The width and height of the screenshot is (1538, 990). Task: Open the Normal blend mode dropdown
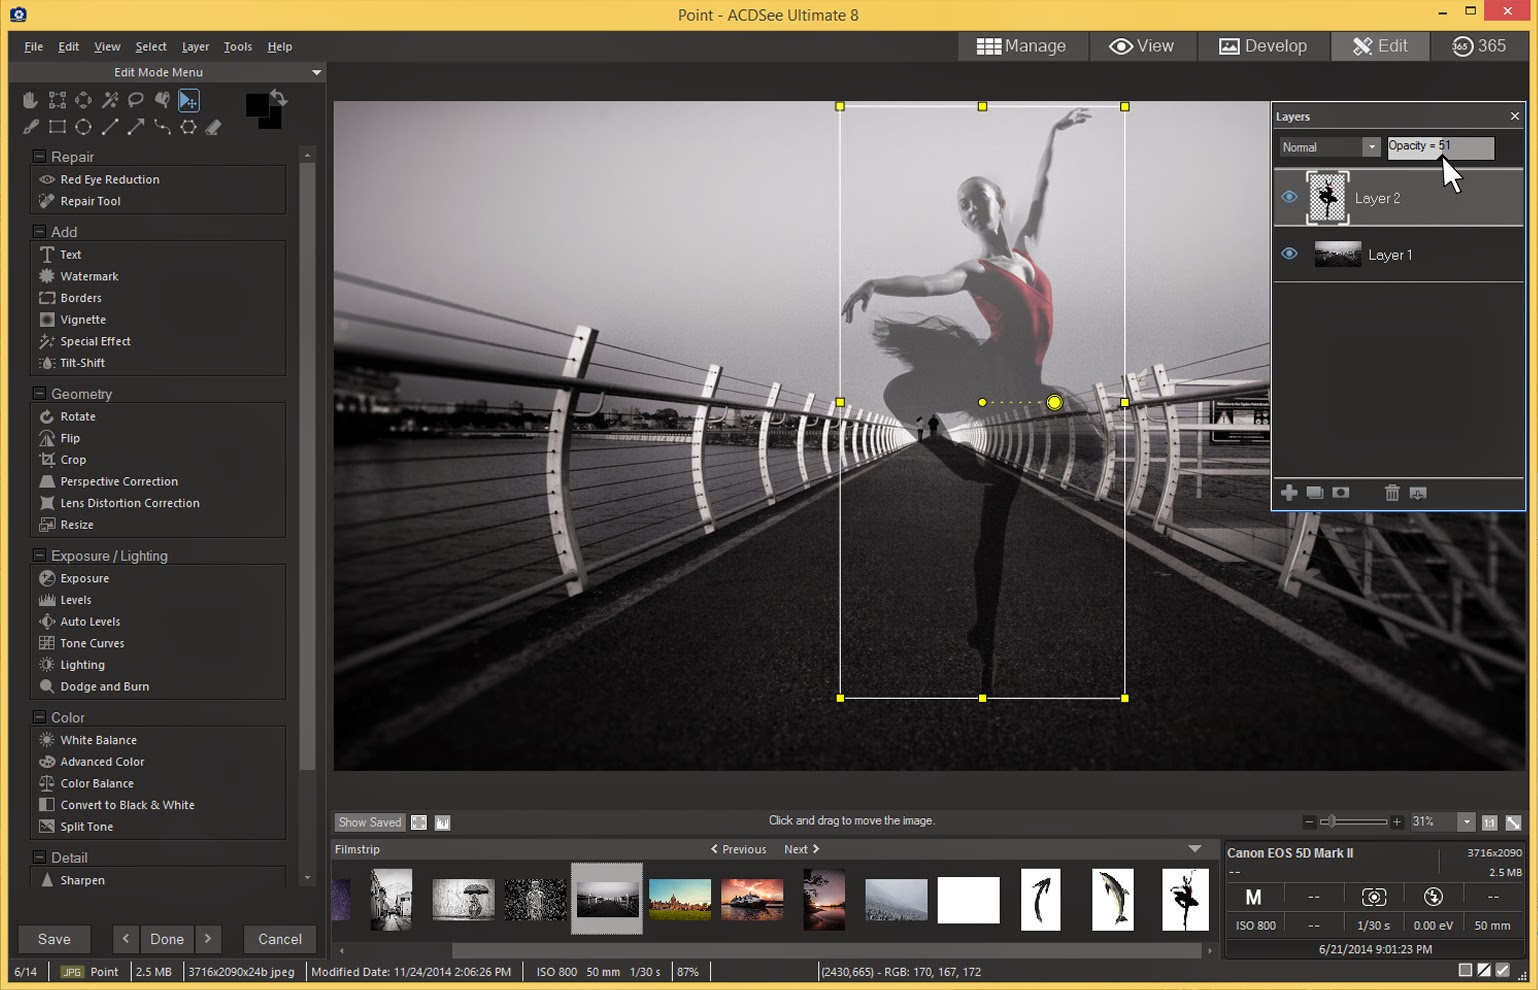[x=1330, y=147]
